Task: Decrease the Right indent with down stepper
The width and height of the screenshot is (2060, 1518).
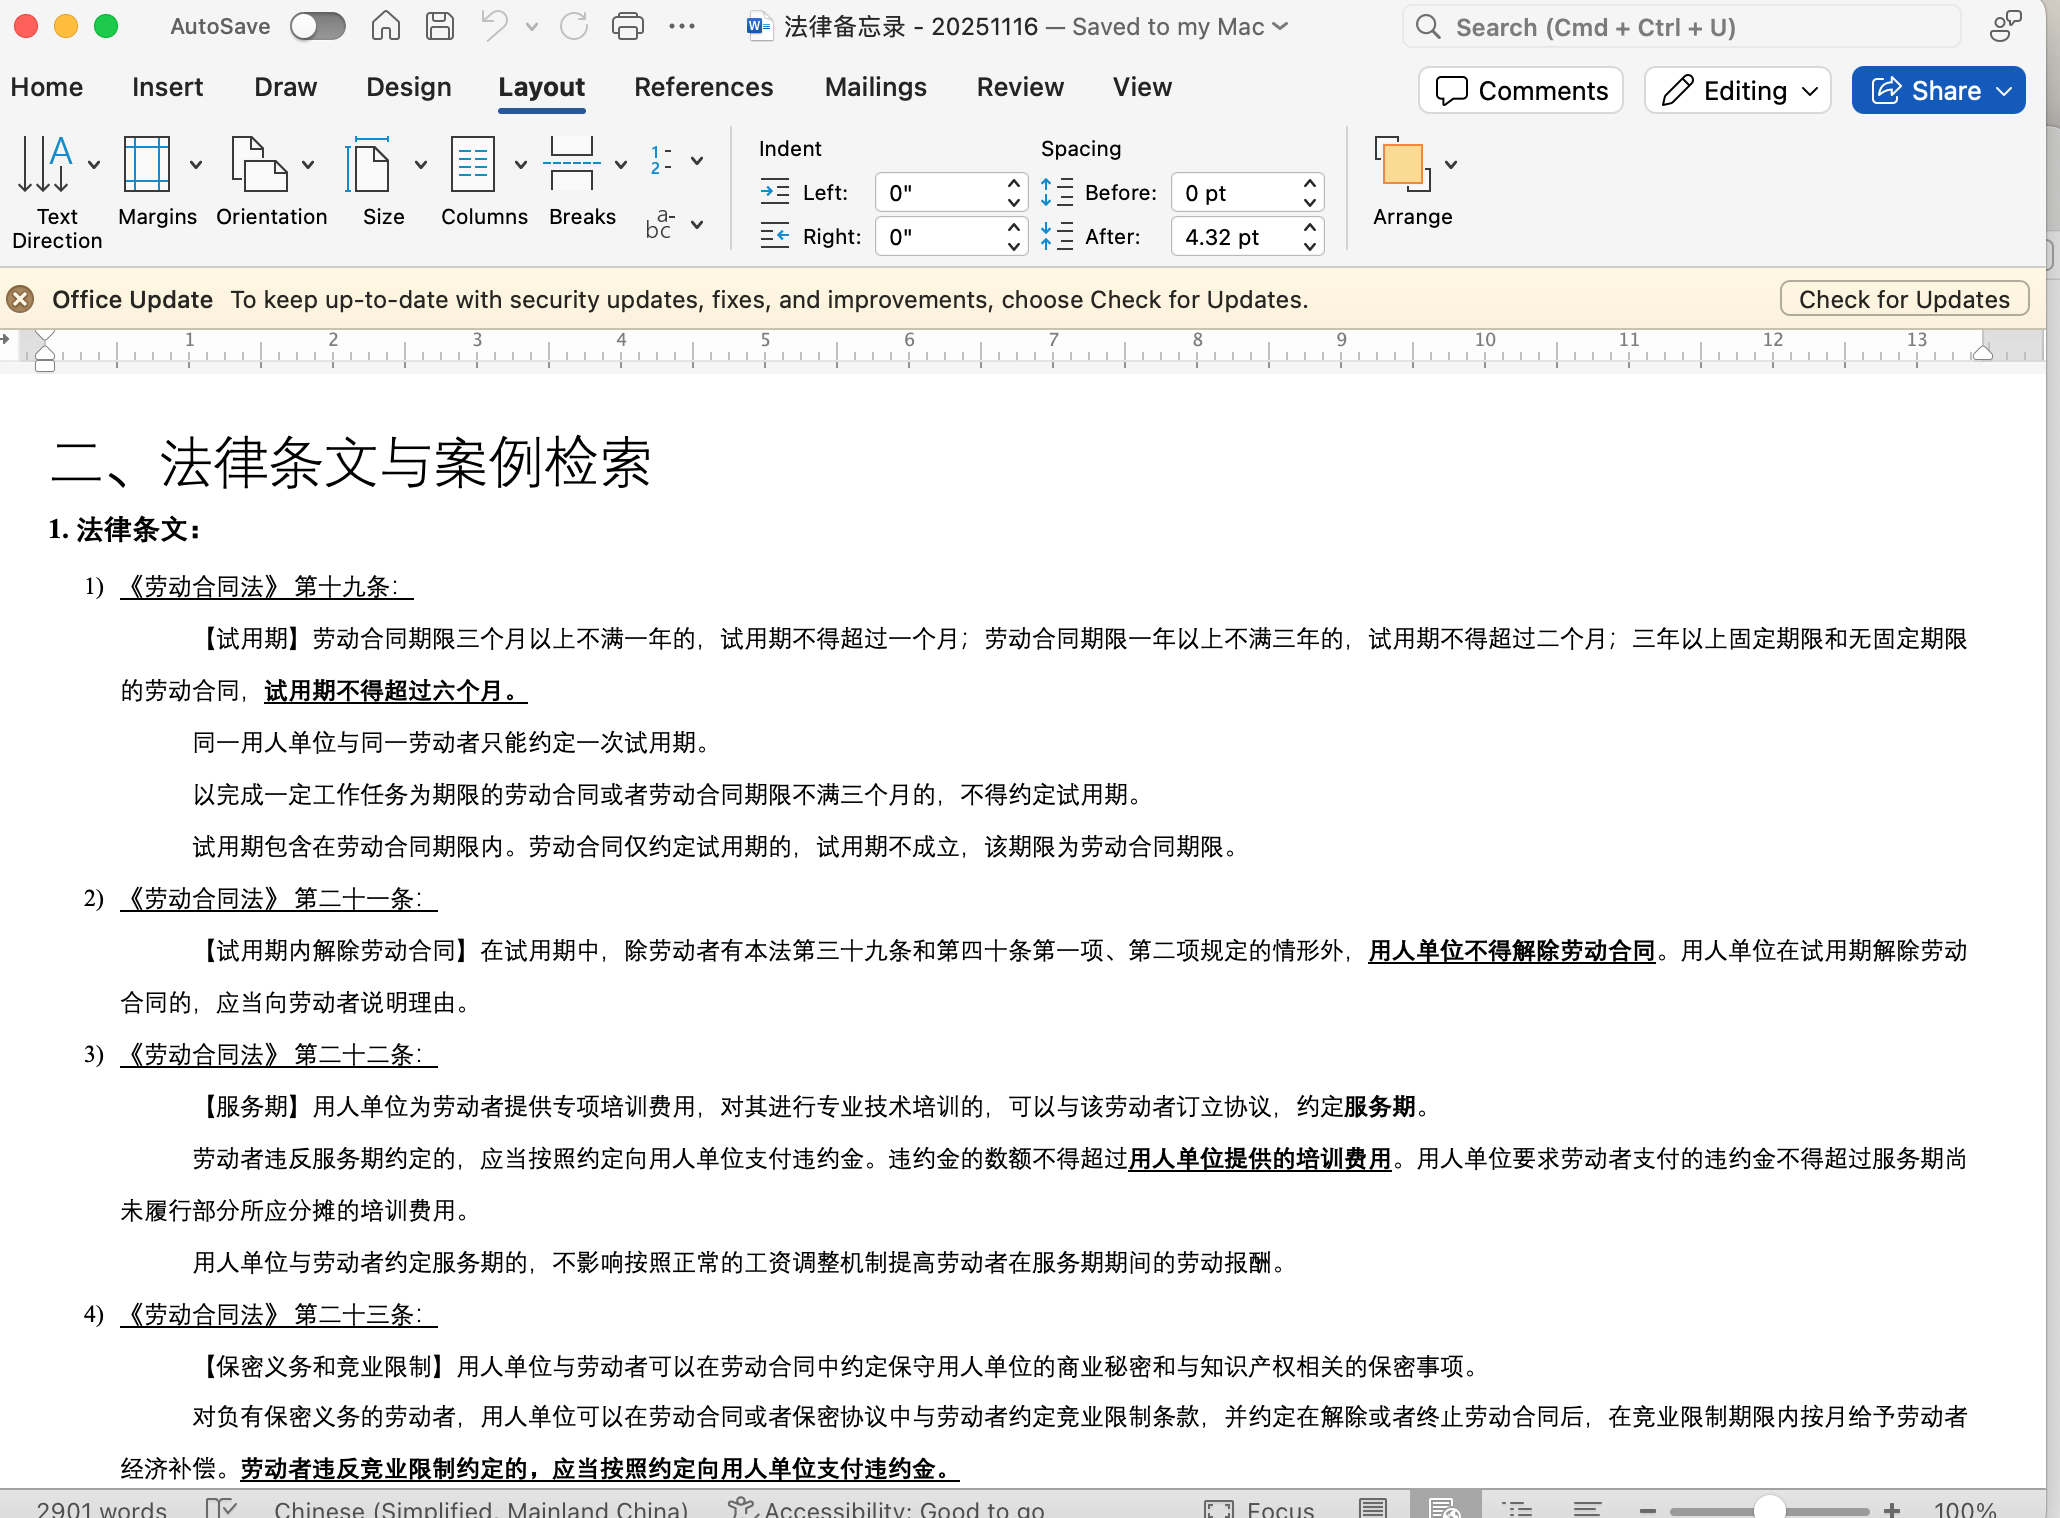Action: pos(1014,246)
